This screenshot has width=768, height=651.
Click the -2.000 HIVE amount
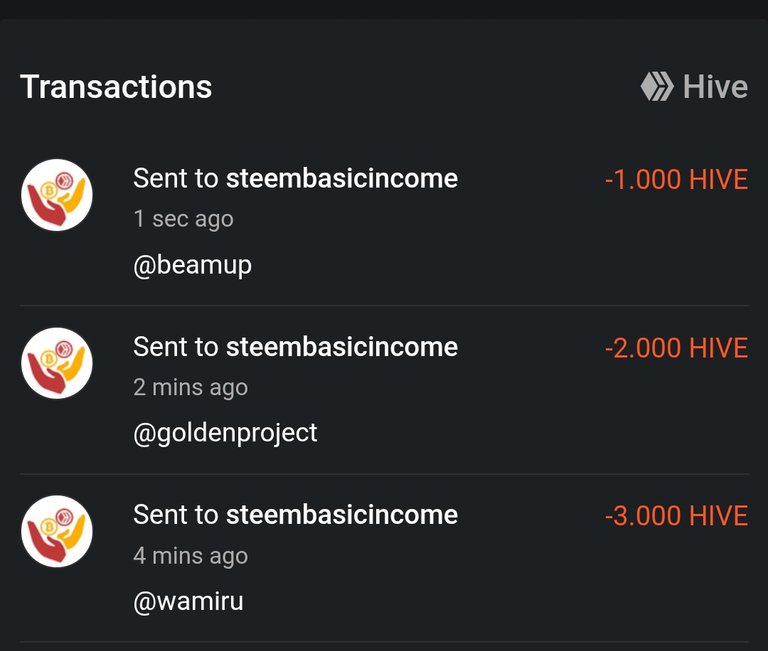(x=676, y=348)
